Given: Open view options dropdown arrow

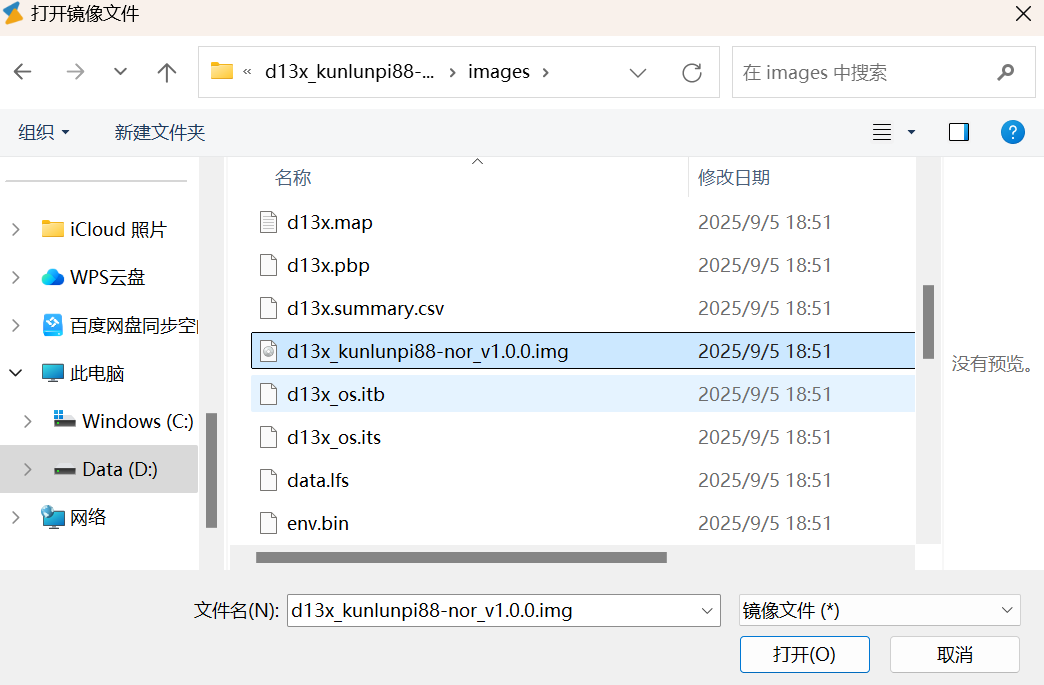Looking at the screenshot, I should click(911, 132).
